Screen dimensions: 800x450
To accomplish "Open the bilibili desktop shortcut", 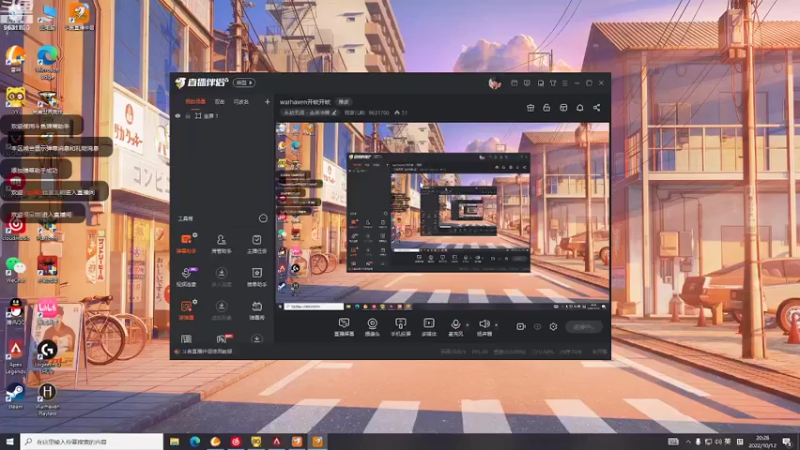I will coord(47,311).
